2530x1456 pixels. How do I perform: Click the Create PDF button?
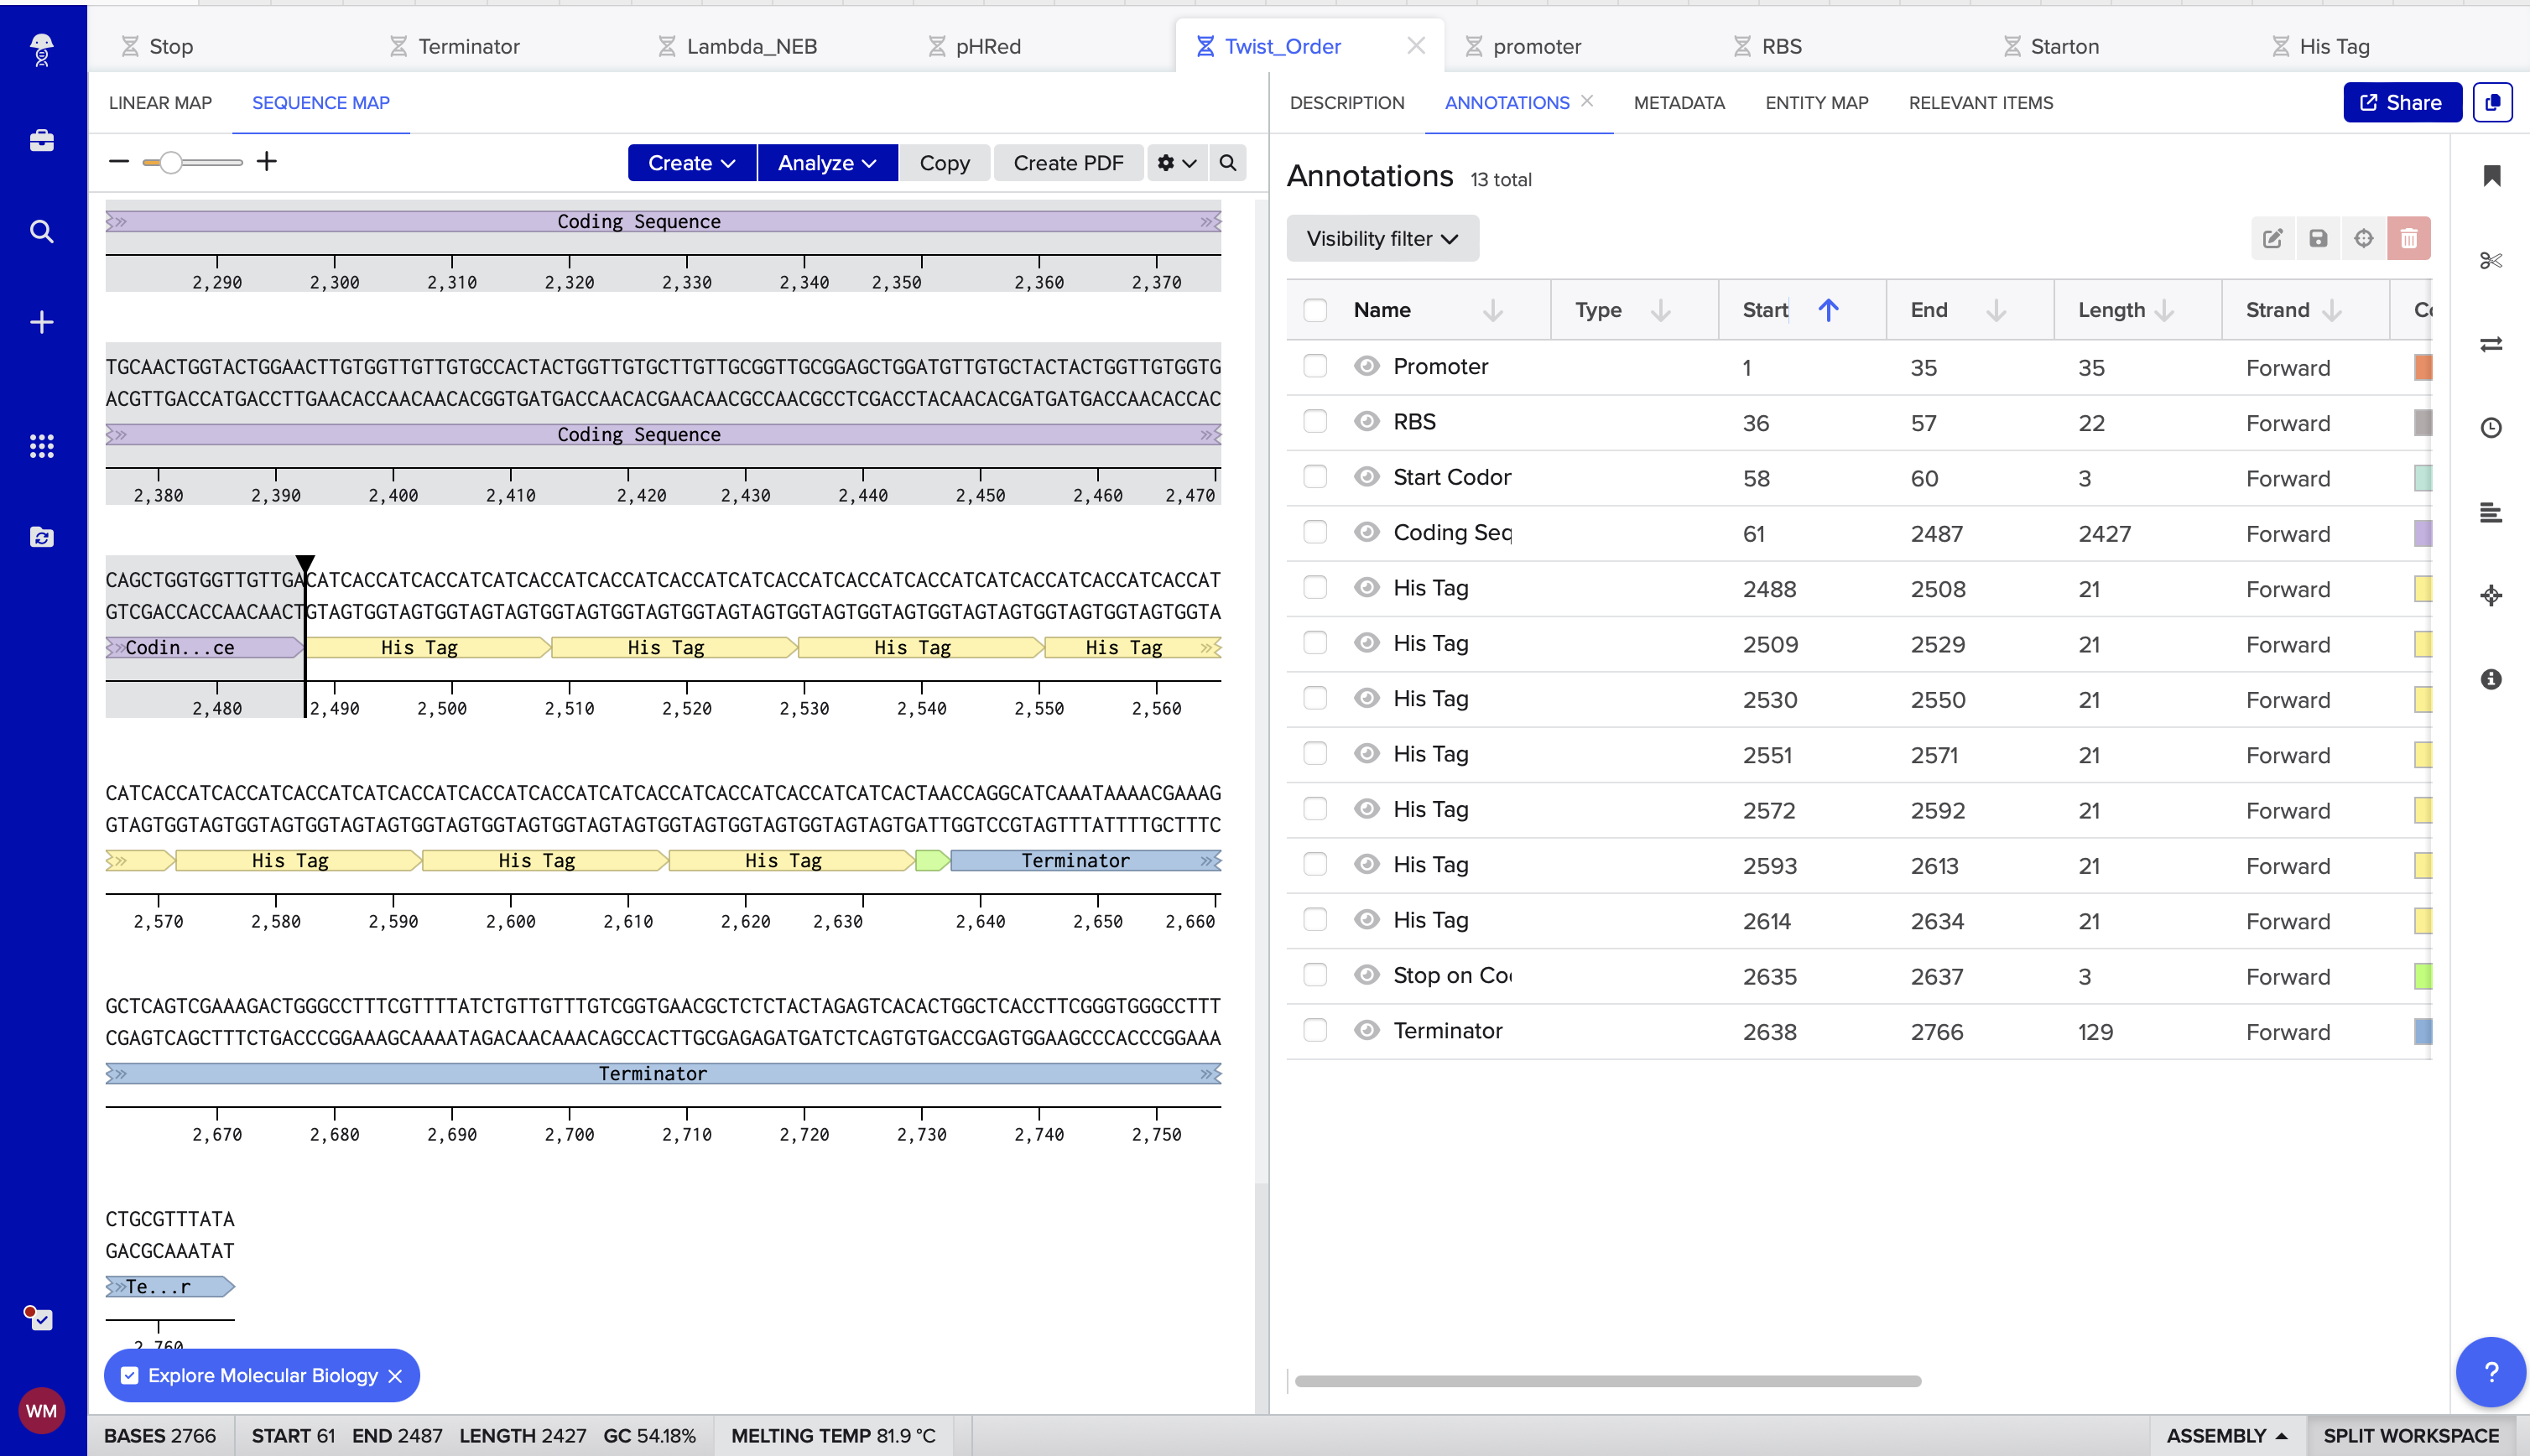1067,163
